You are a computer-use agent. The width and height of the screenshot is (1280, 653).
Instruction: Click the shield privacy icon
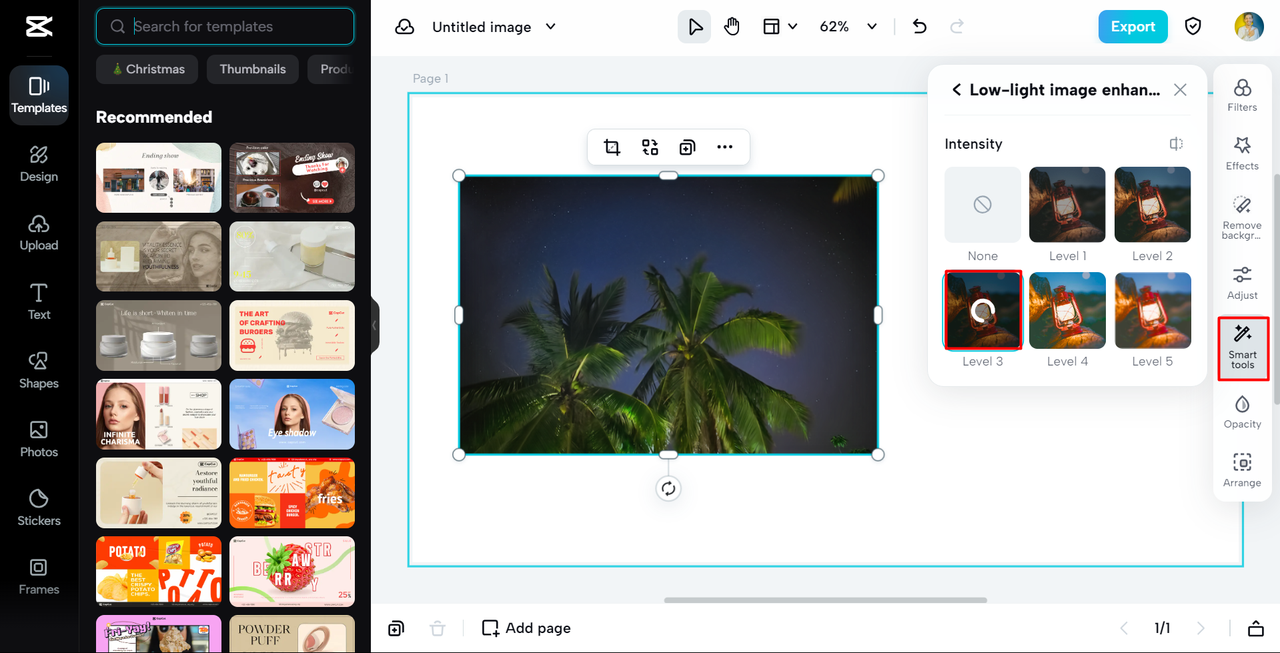[1193, 27]
